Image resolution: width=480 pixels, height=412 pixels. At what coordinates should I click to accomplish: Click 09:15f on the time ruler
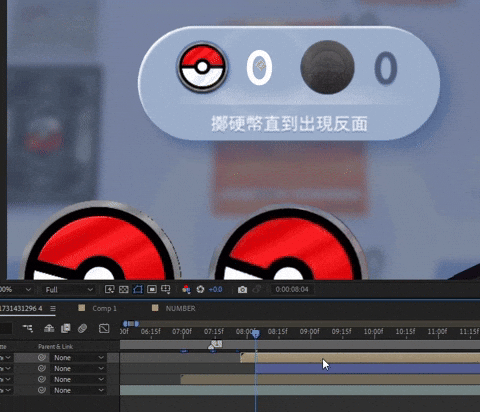(x=341, y=332)
